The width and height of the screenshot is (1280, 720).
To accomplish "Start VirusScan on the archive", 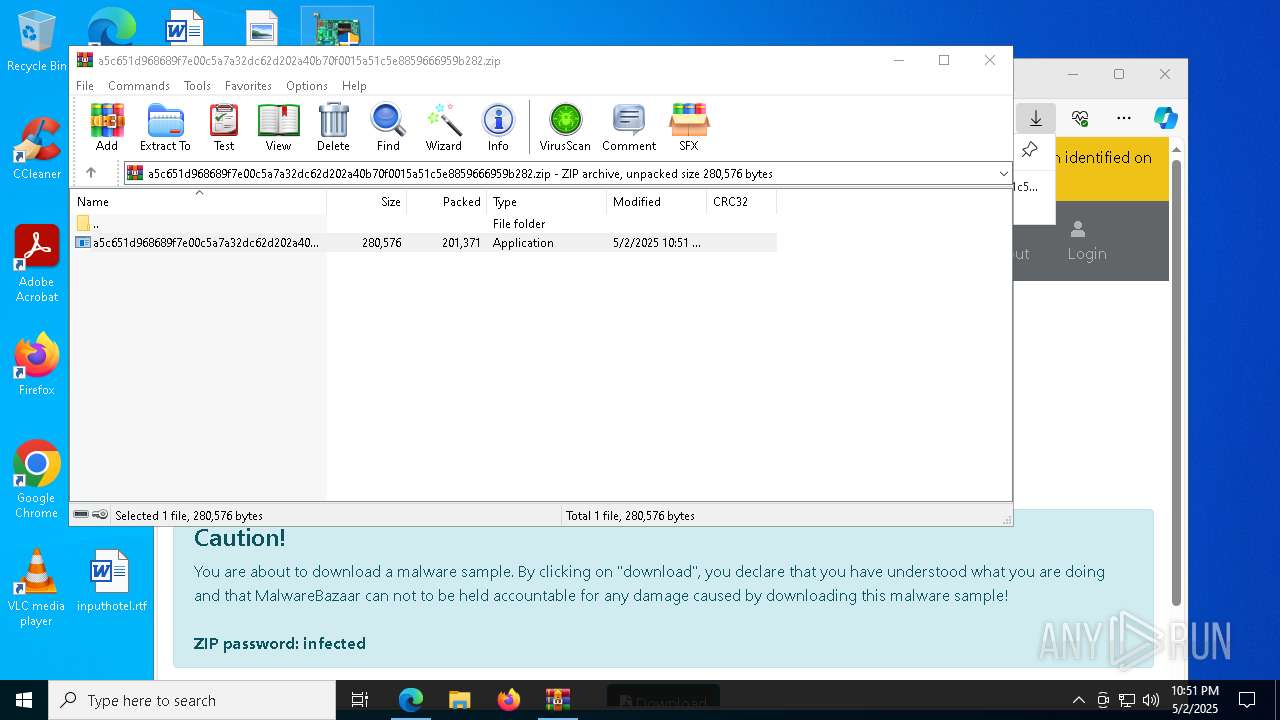I will pos(565,127).
